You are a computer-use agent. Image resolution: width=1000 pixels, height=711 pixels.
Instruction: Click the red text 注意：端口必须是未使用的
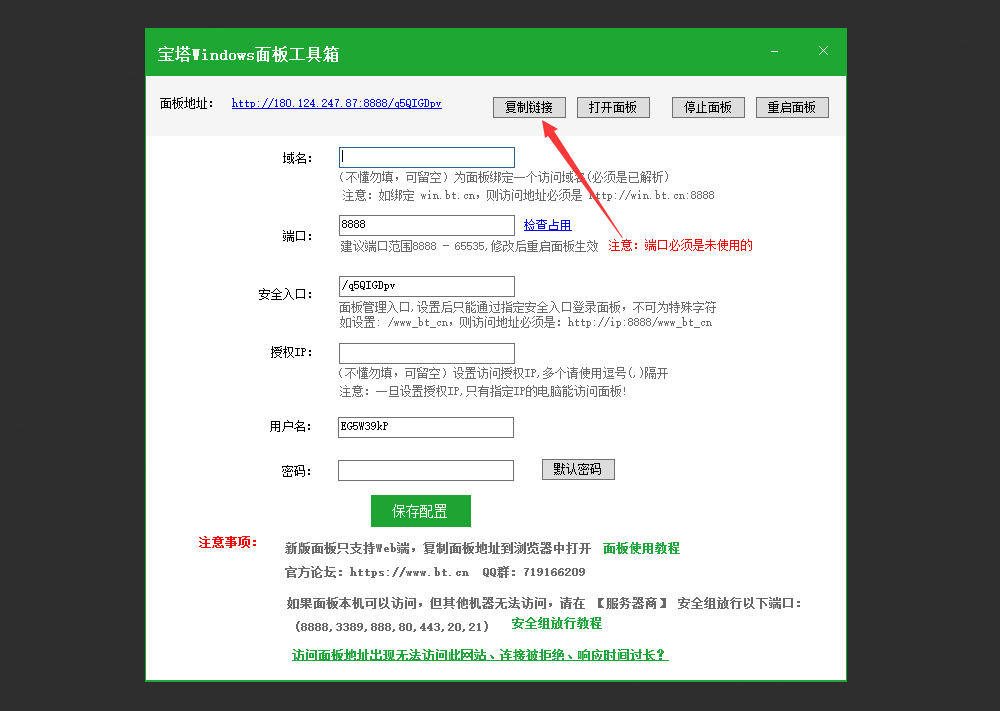(x=680, y=246)
